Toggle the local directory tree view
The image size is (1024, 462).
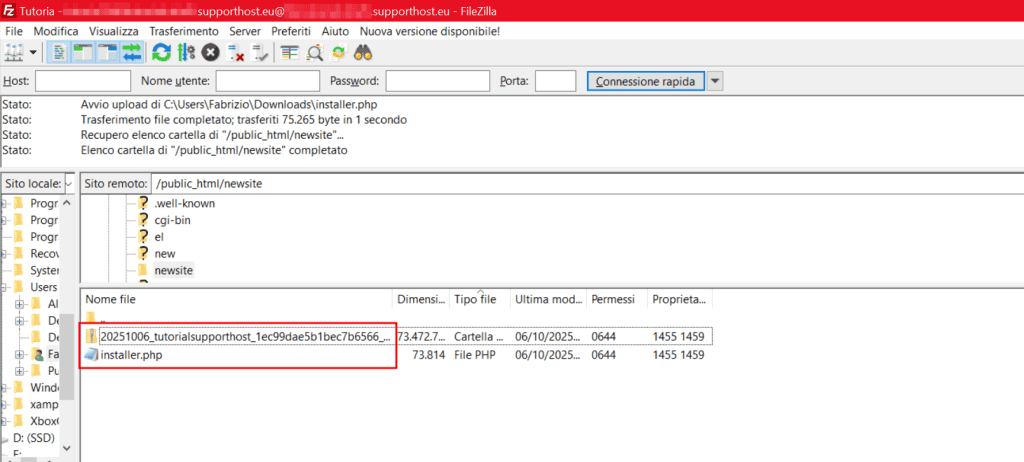[x=83, y=52]
